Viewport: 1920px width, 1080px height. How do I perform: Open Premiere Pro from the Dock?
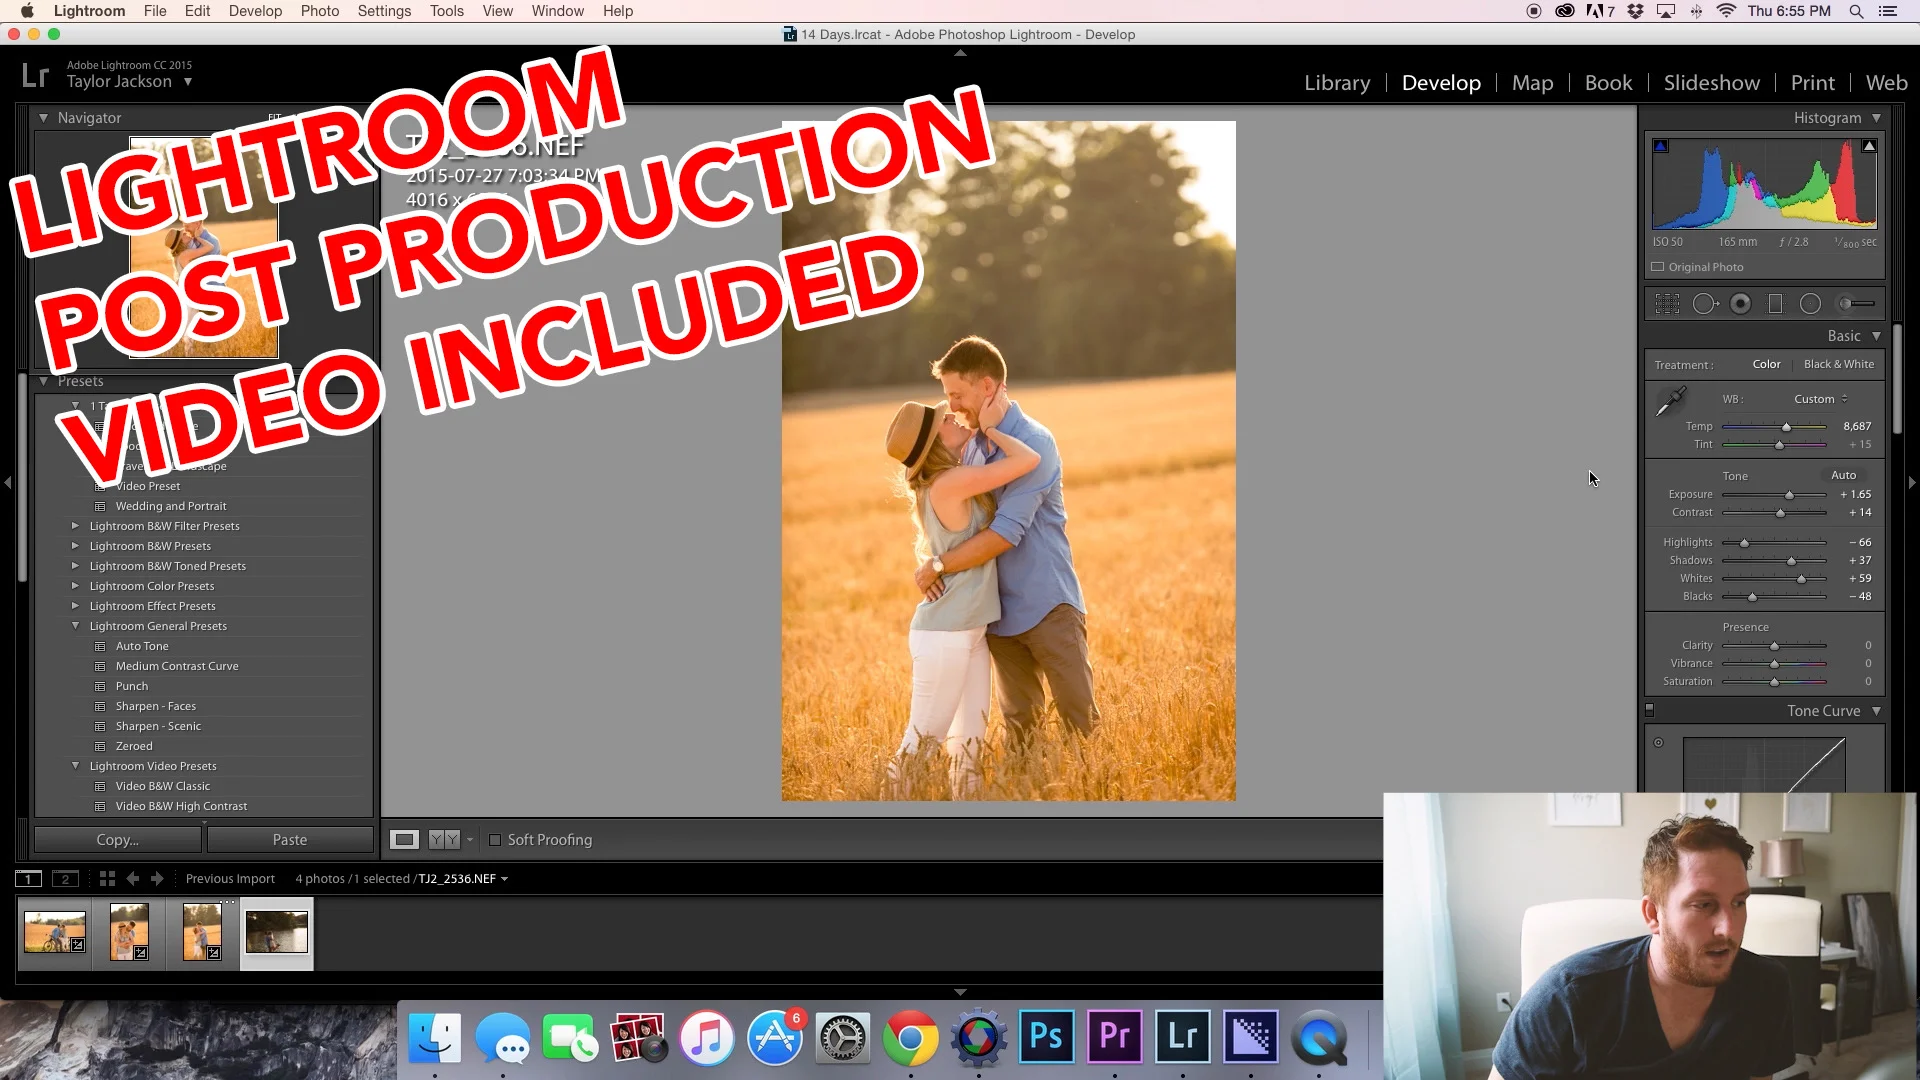click(x=1114, y=1037)
